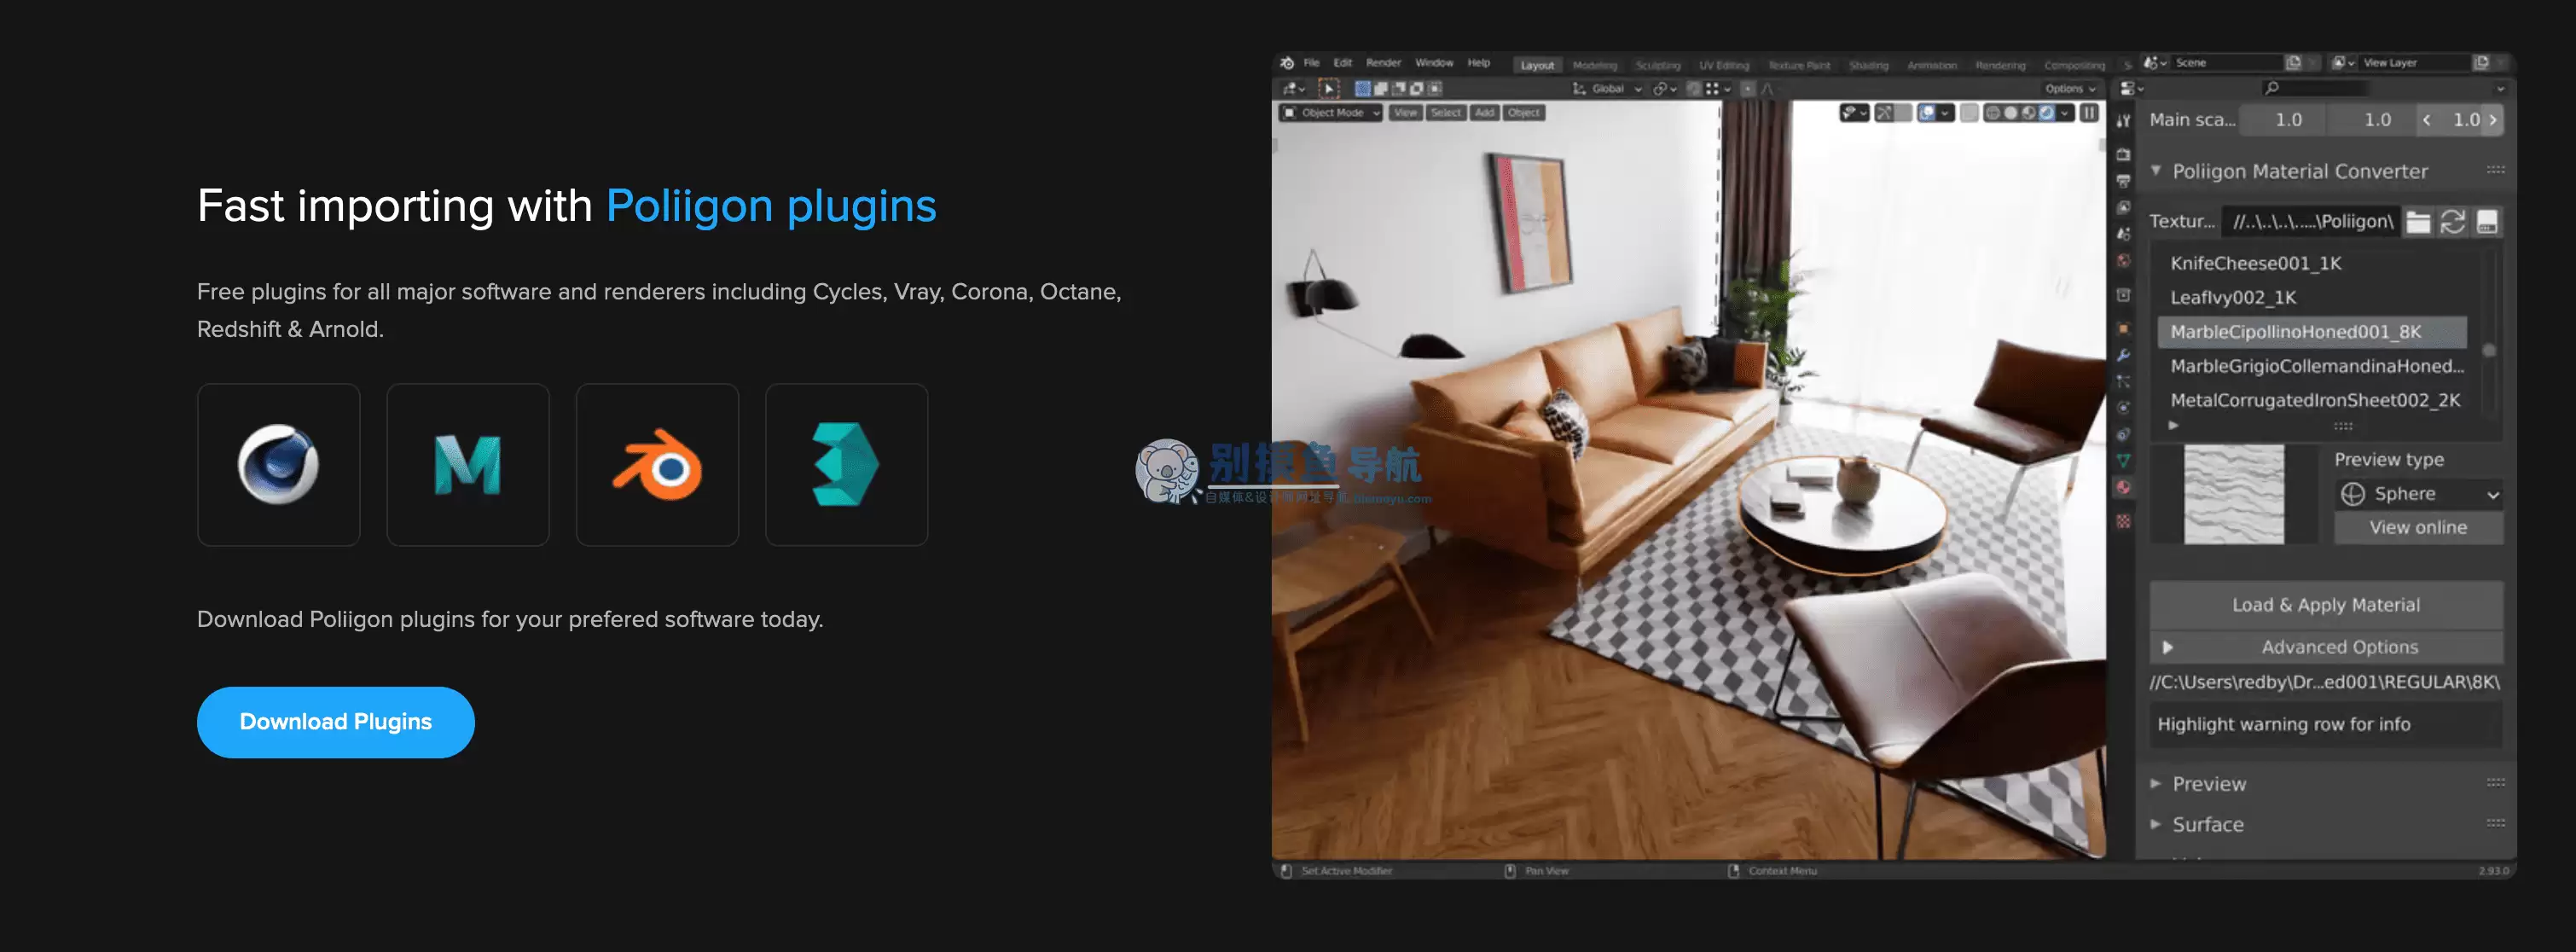
Task: Select the tweak select tool in Blender header
Action: point(1329,89)
